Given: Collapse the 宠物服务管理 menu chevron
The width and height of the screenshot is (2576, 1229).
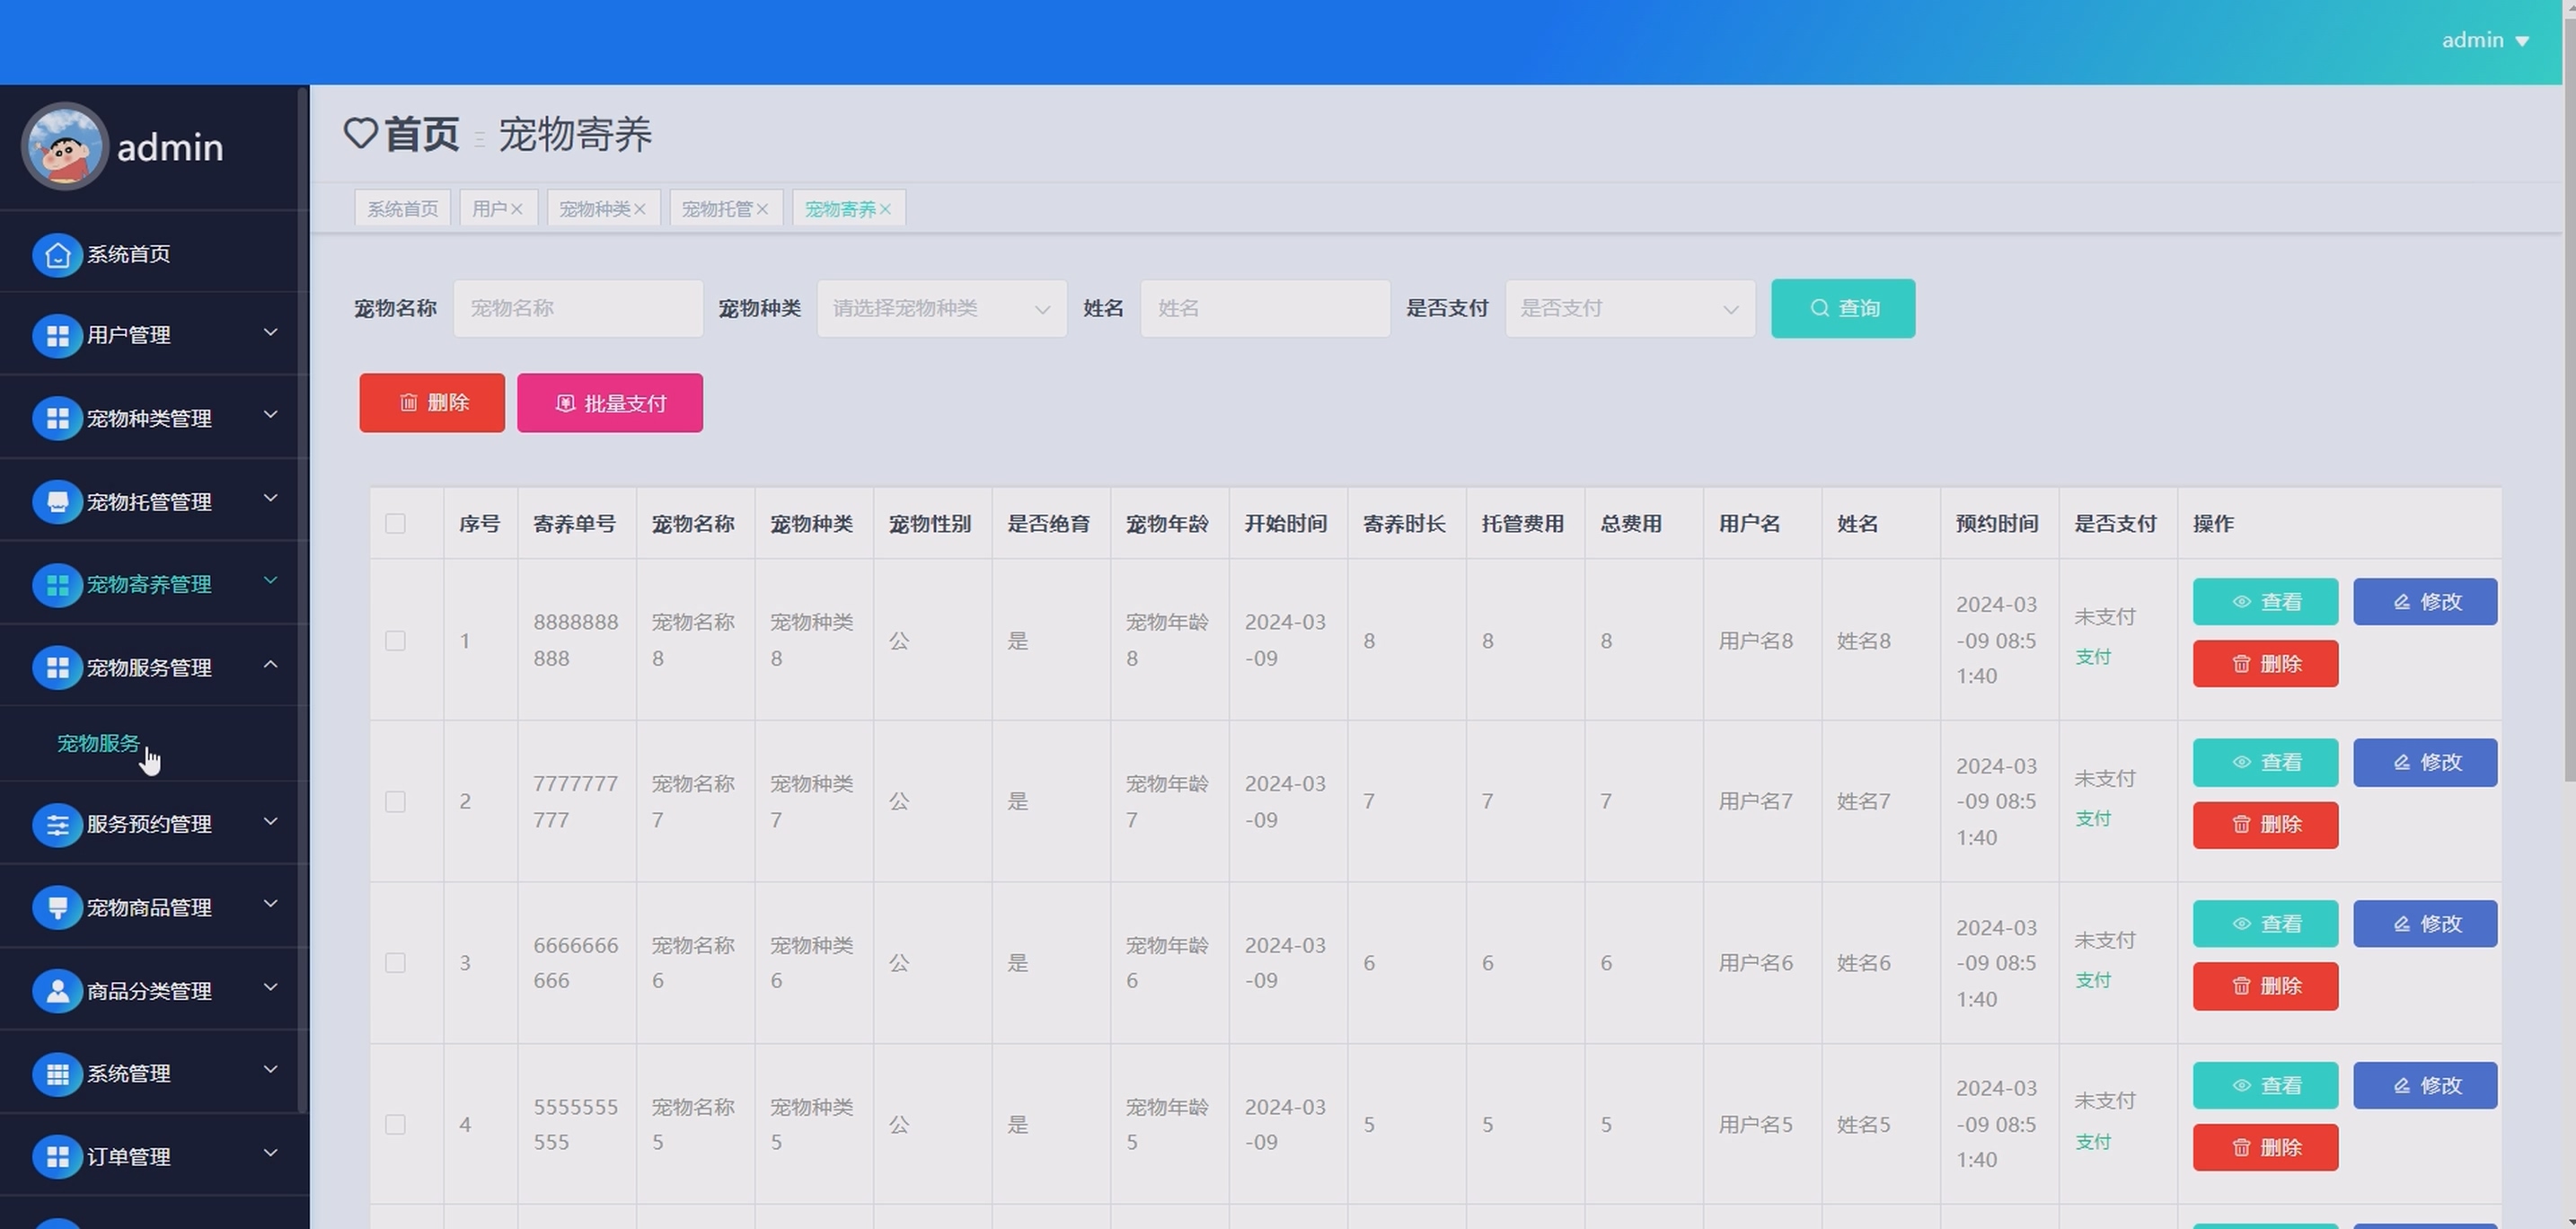Looking at the screenshot, I should pos(270,664).
